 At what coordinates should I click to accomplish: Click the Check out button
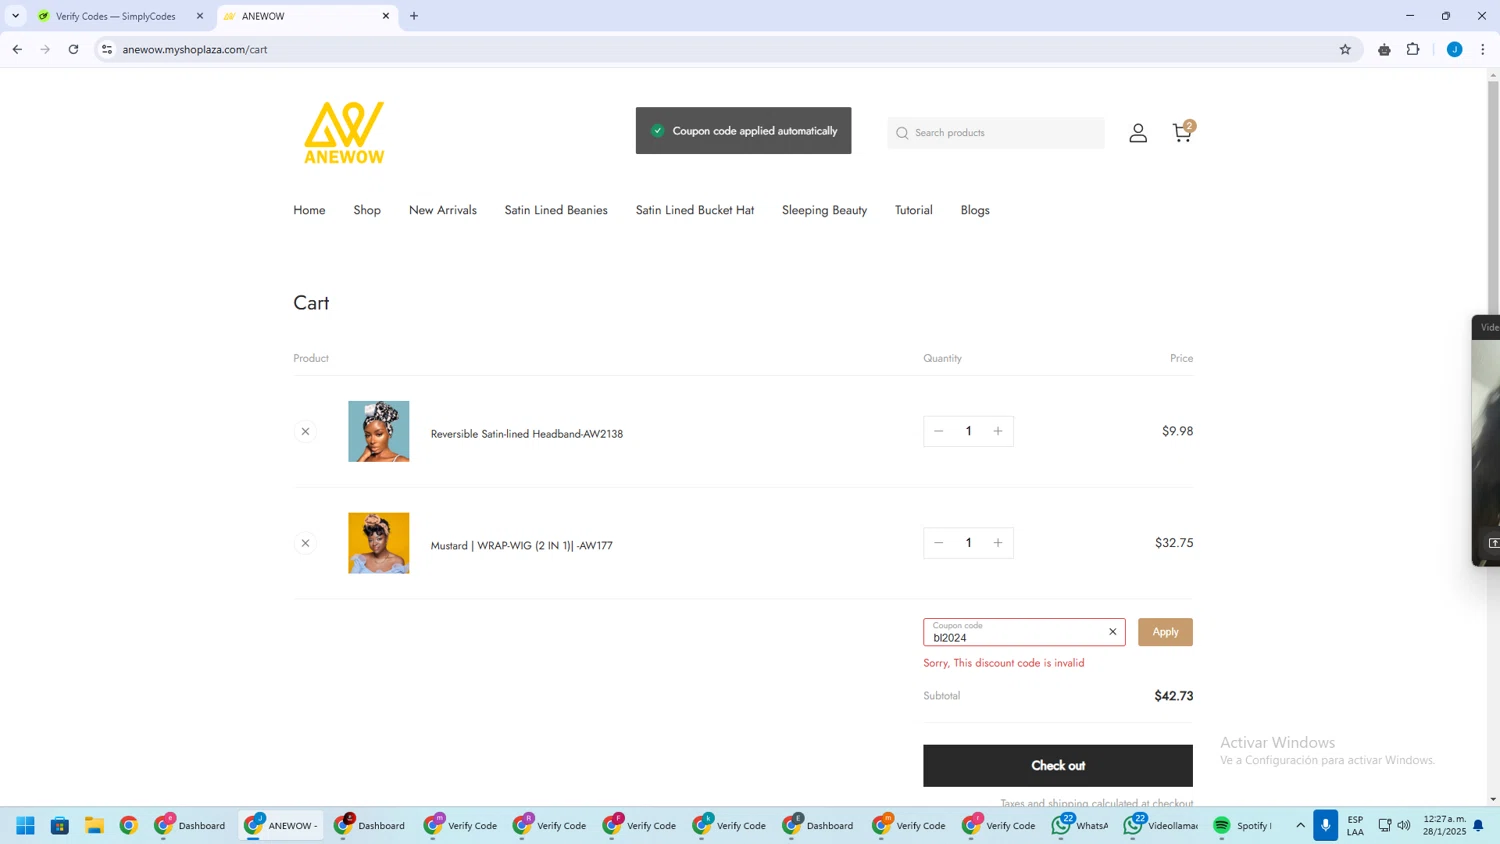click(1058, 765)
